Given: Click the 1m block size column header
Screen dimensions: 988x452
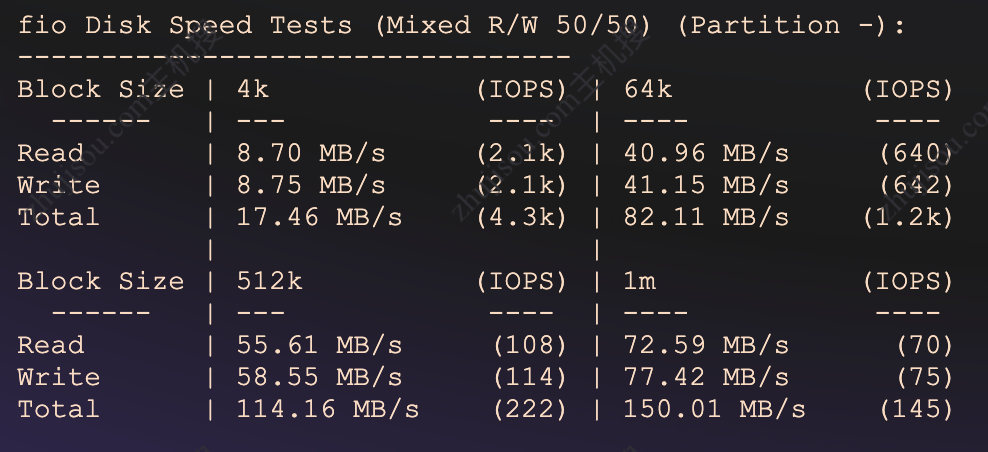Looking at the screenshot, I should point(640,281).
